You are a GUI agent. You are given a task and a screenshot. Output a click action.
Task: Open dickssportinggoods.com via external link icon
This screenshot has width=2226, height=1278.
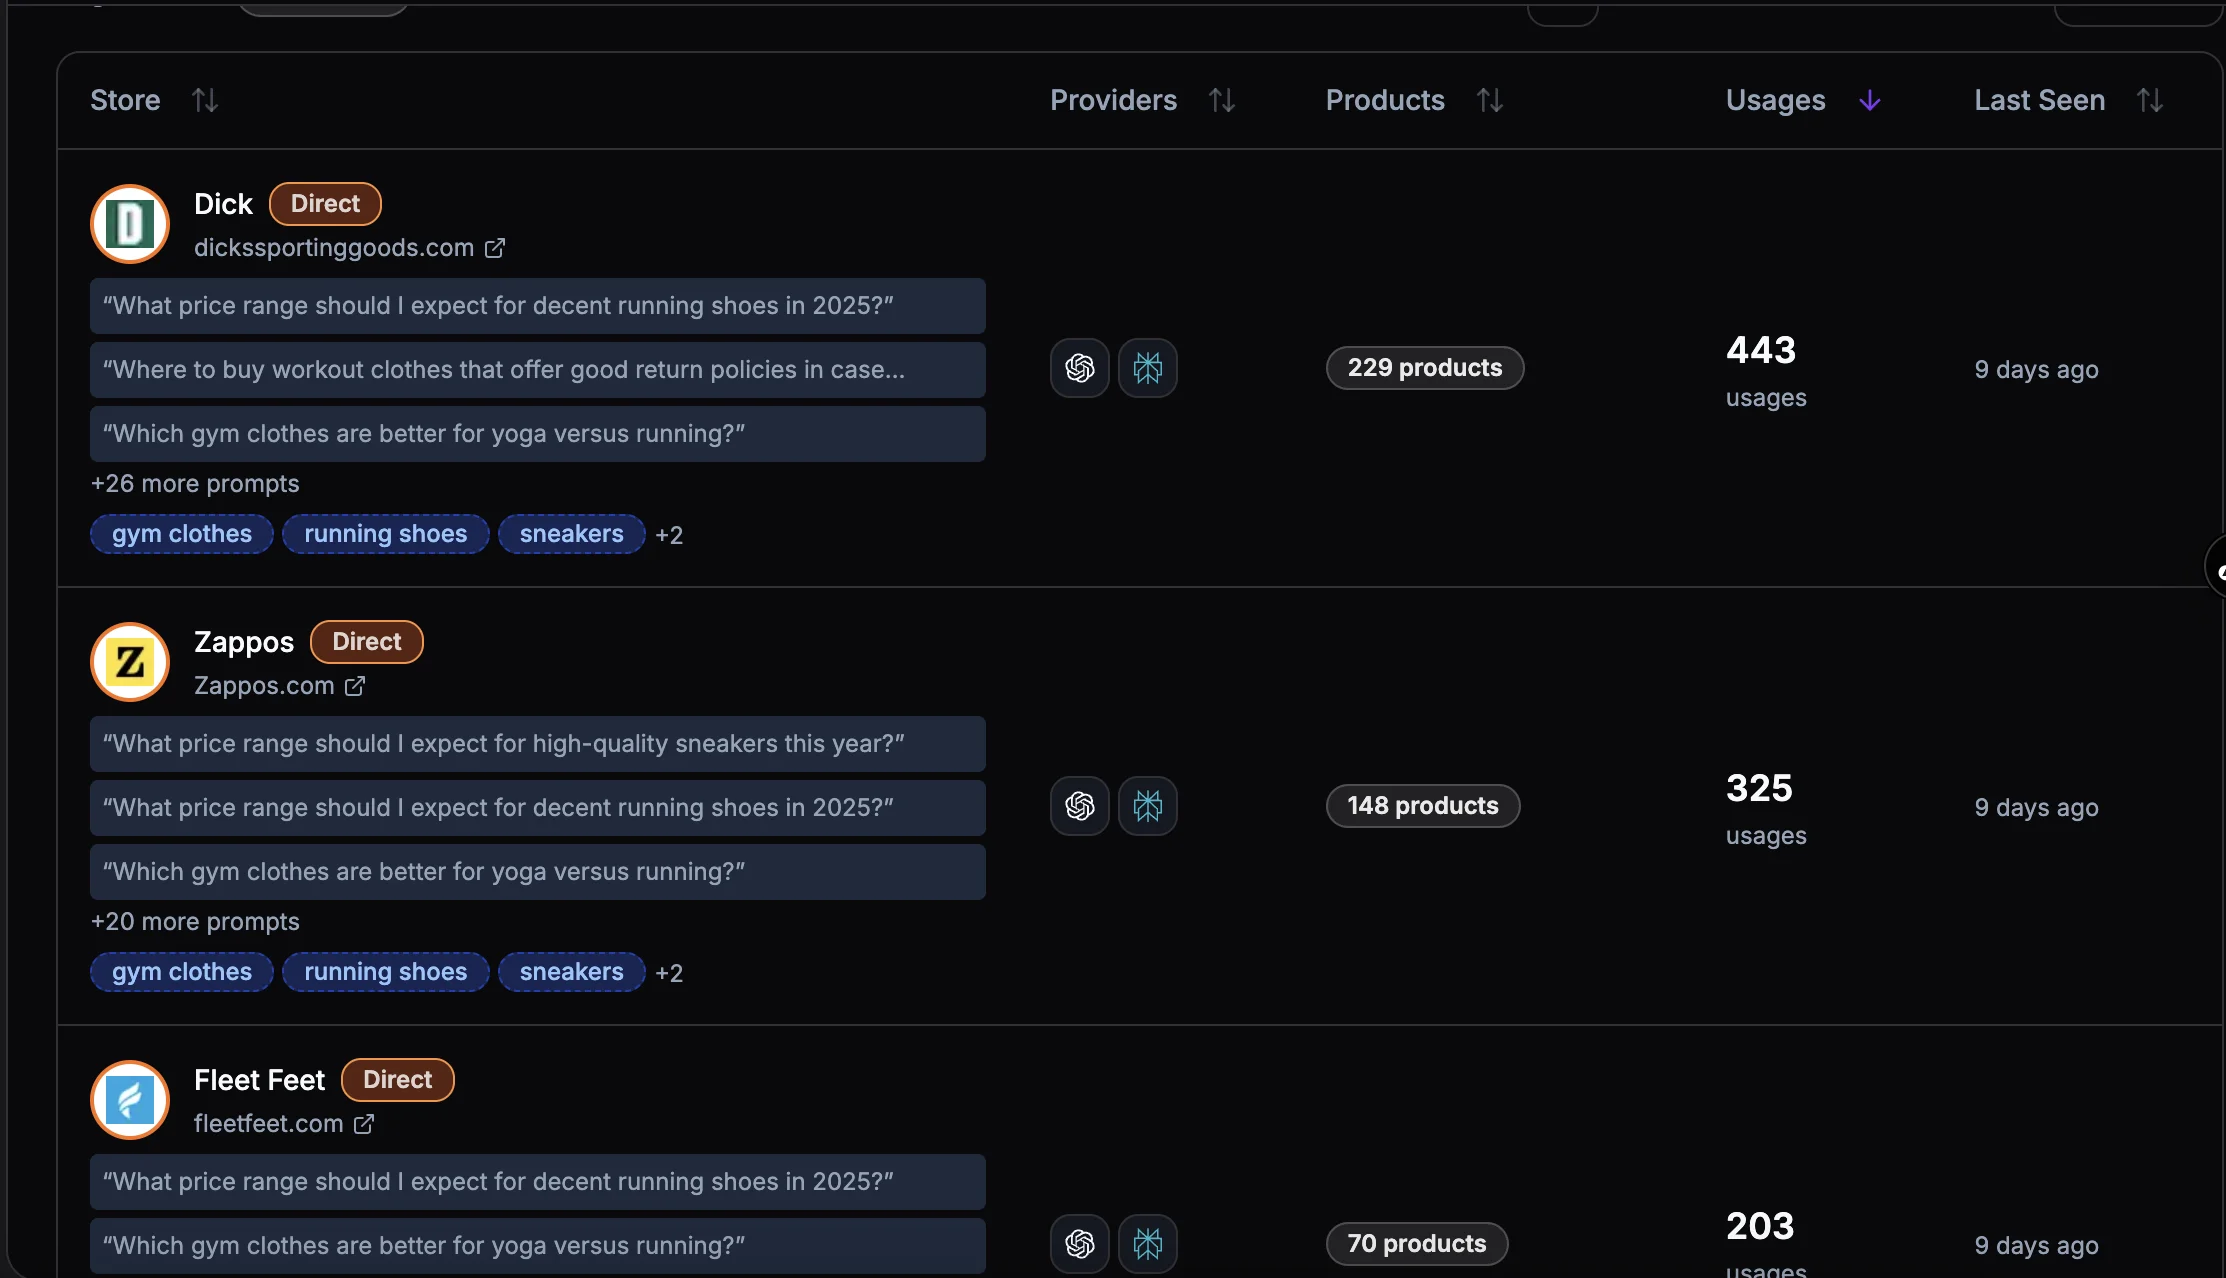coord(496,248)
